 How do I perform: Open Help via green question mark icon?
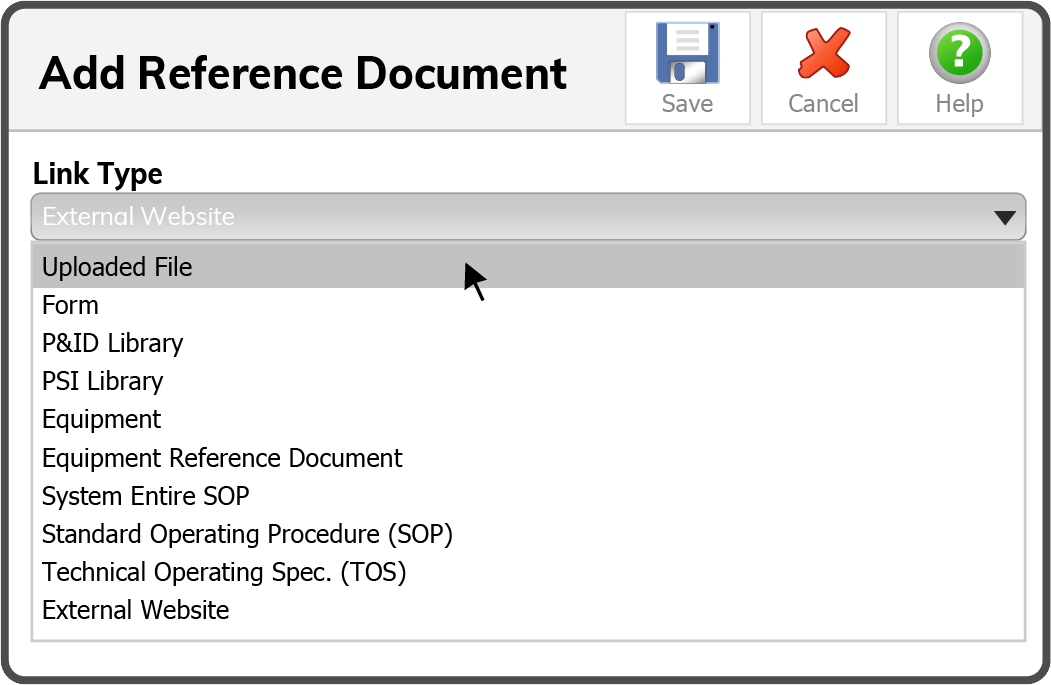[x=959, y=53]
